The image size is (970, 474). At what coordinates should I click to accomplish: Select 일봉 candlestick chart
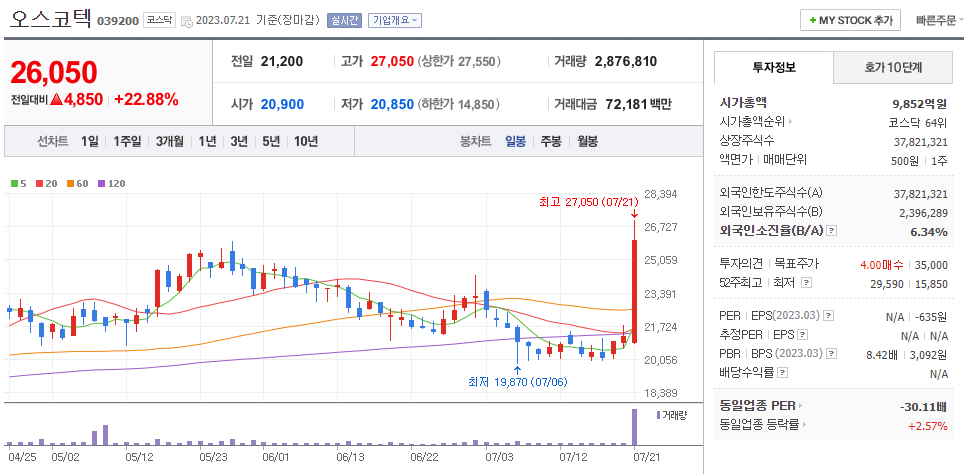coord(515,142)
